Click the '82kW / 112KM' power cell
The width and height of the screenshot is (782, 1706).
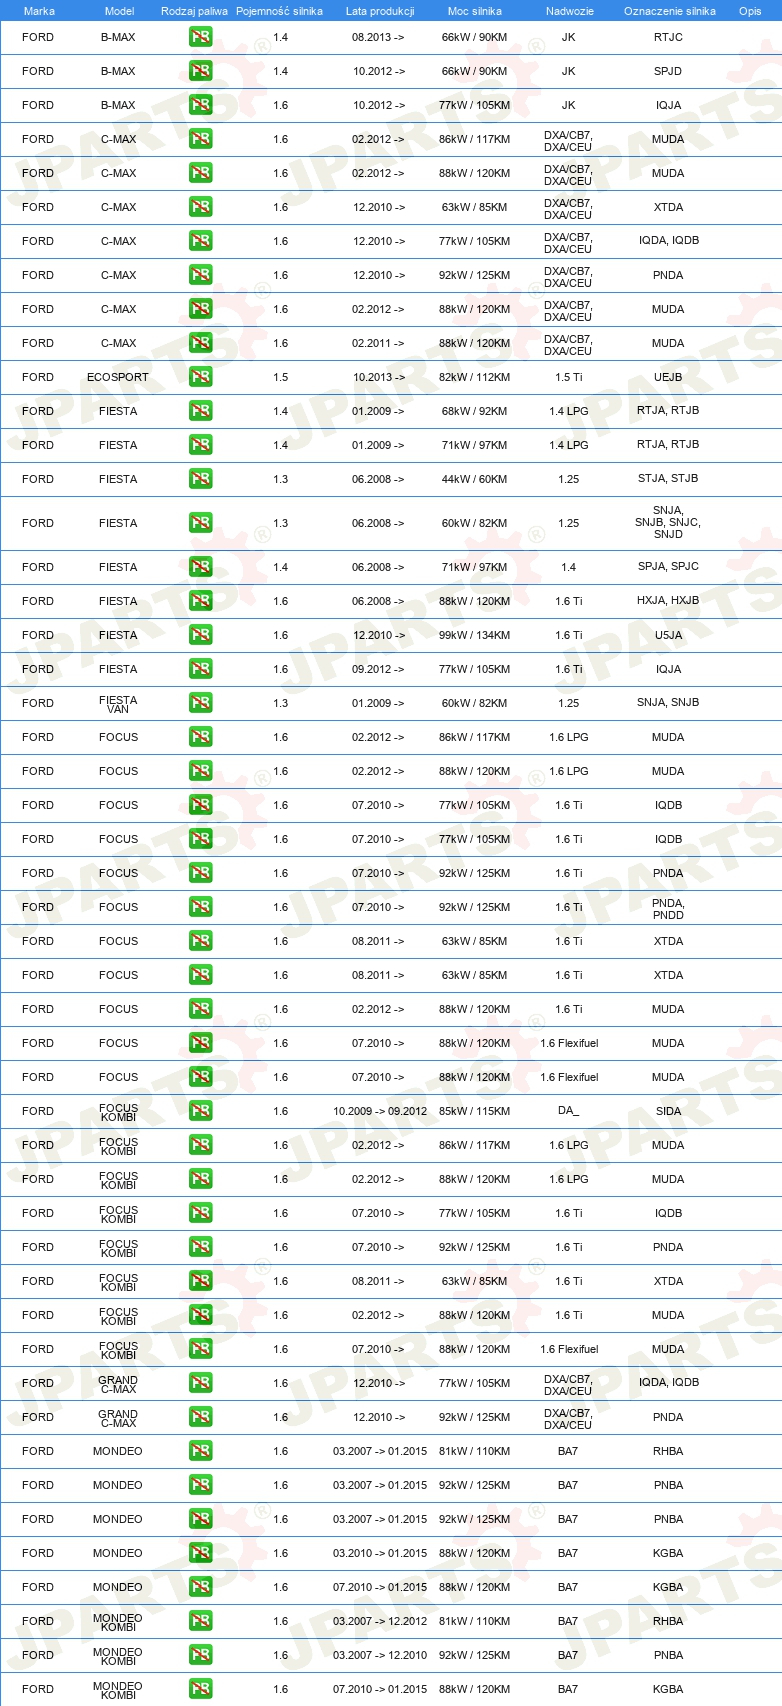point(474,377)
